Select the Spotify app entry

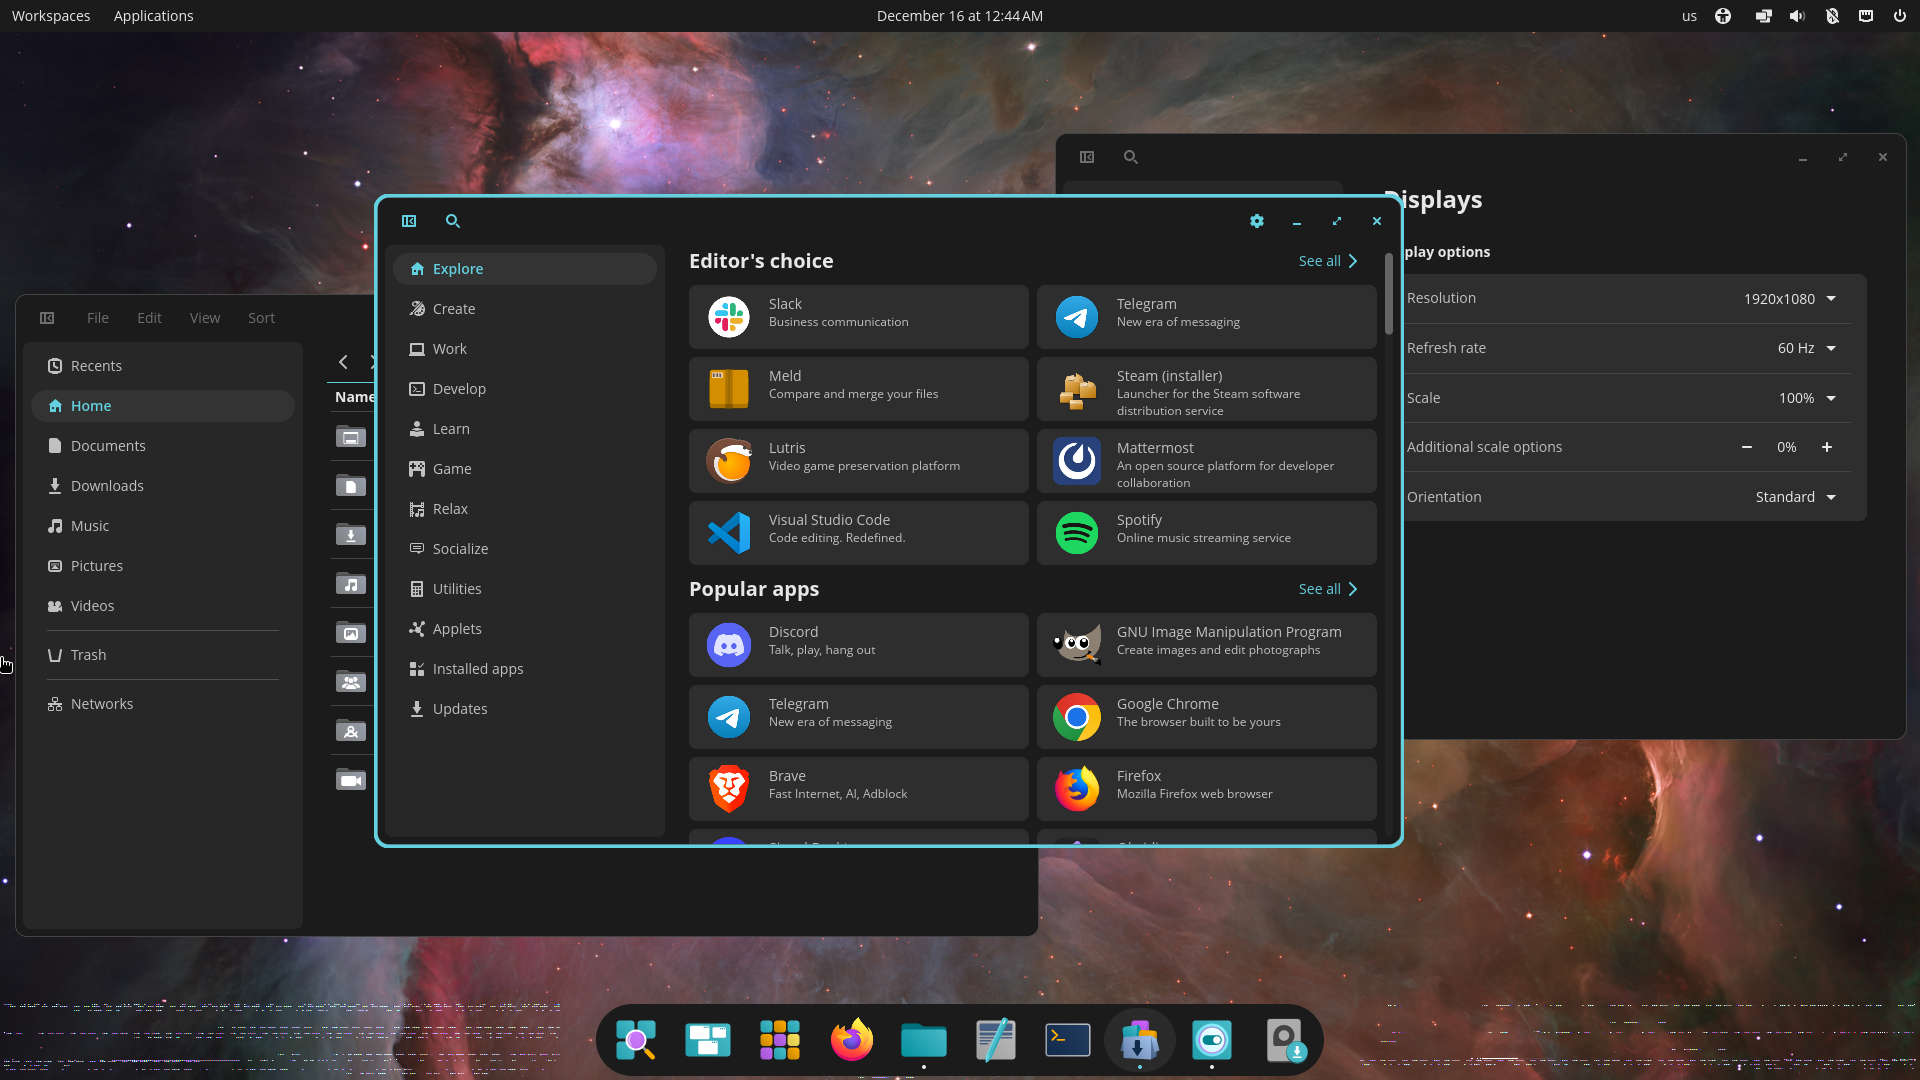click(1206, 533)
